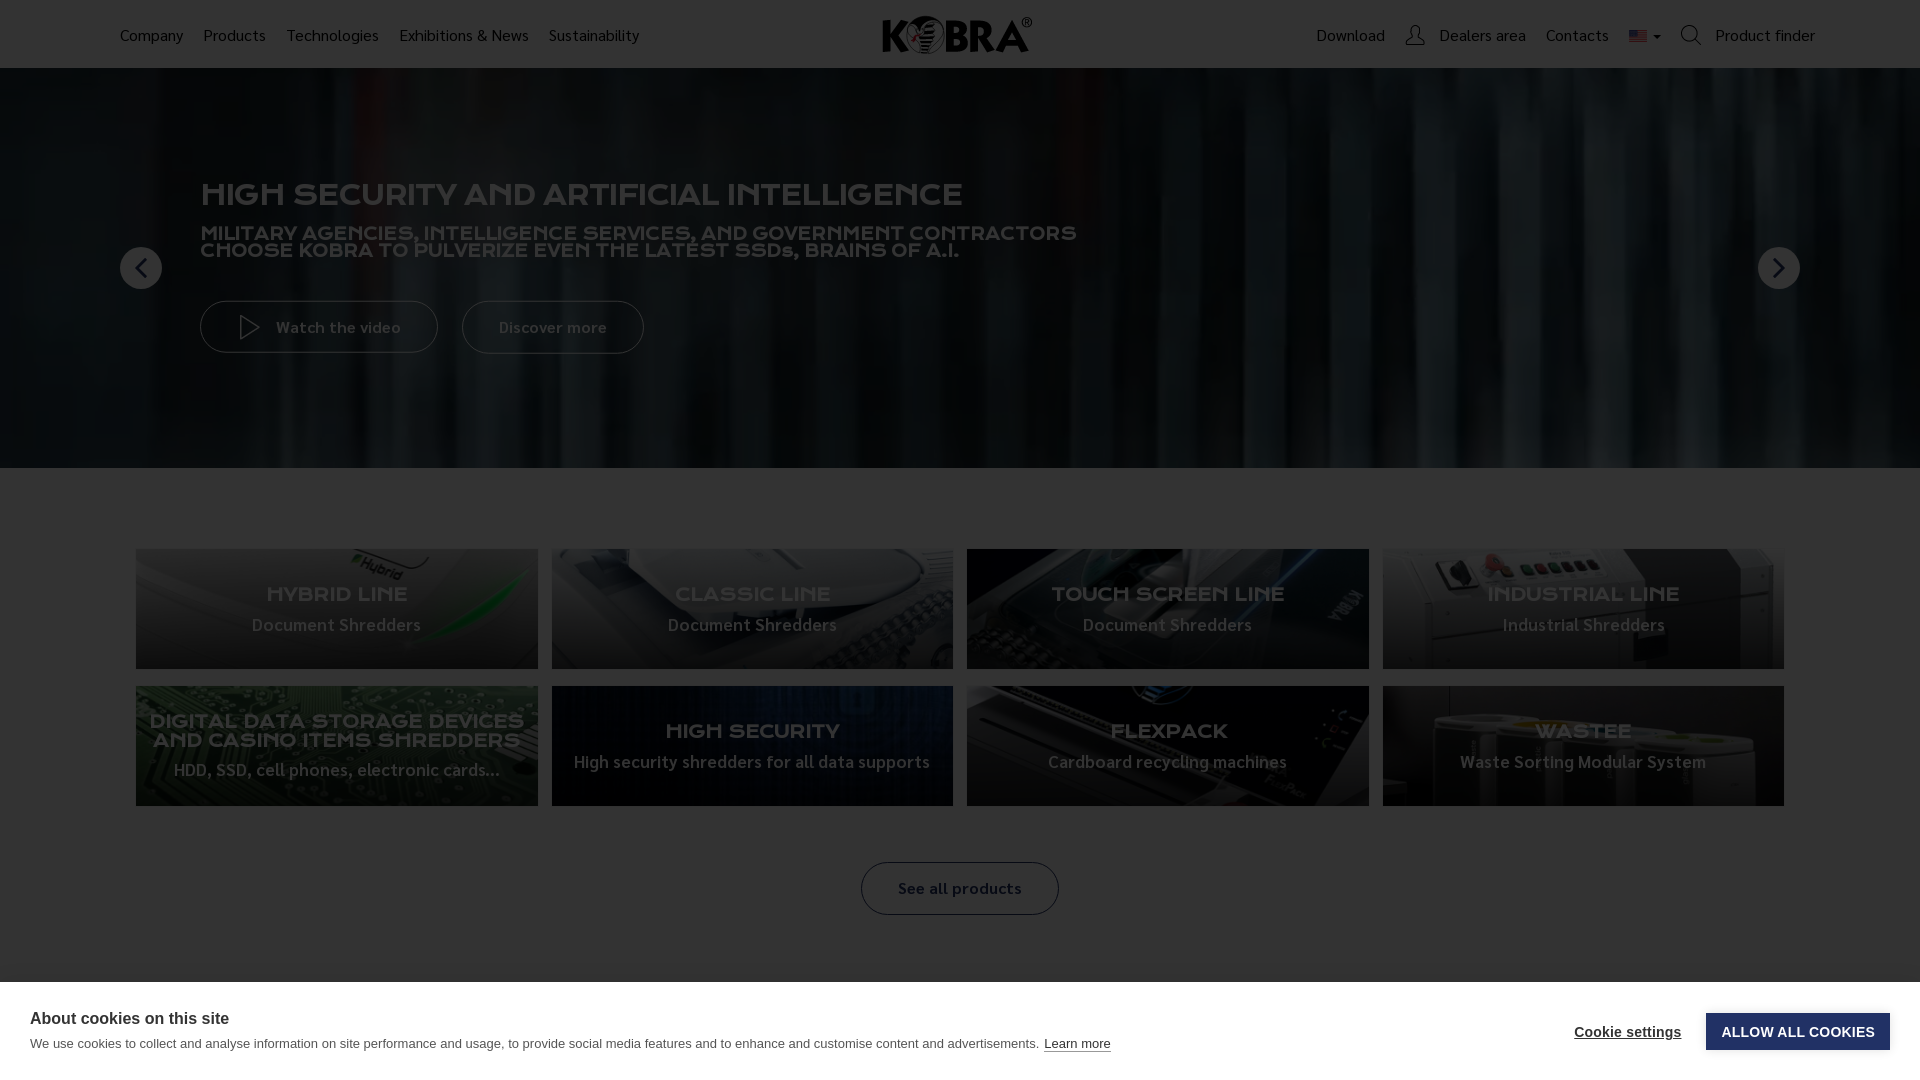Click the Learn more cookie link

coord(1076,1043)
